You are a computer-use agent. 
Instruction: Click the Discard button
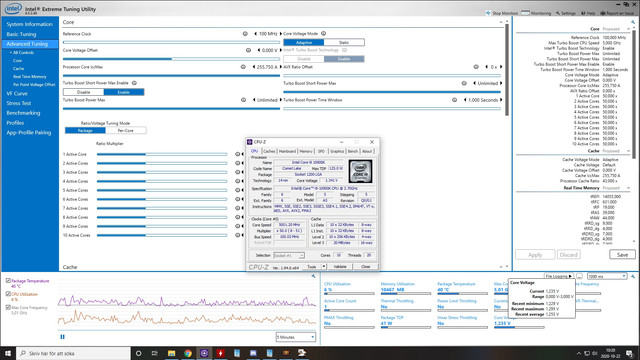[569, 255]
